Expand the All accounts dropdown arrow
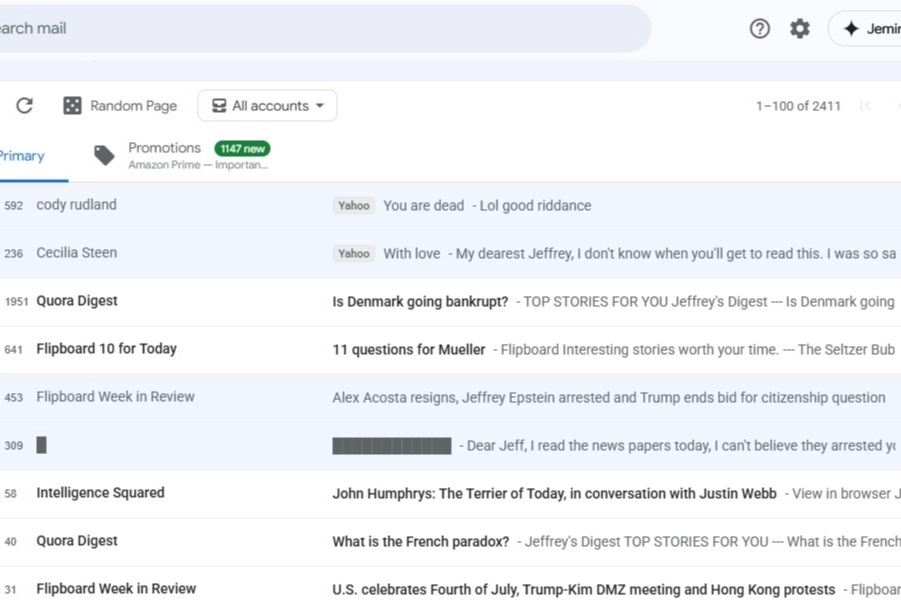This screenshot has width=901, height=601. point(320,106)
